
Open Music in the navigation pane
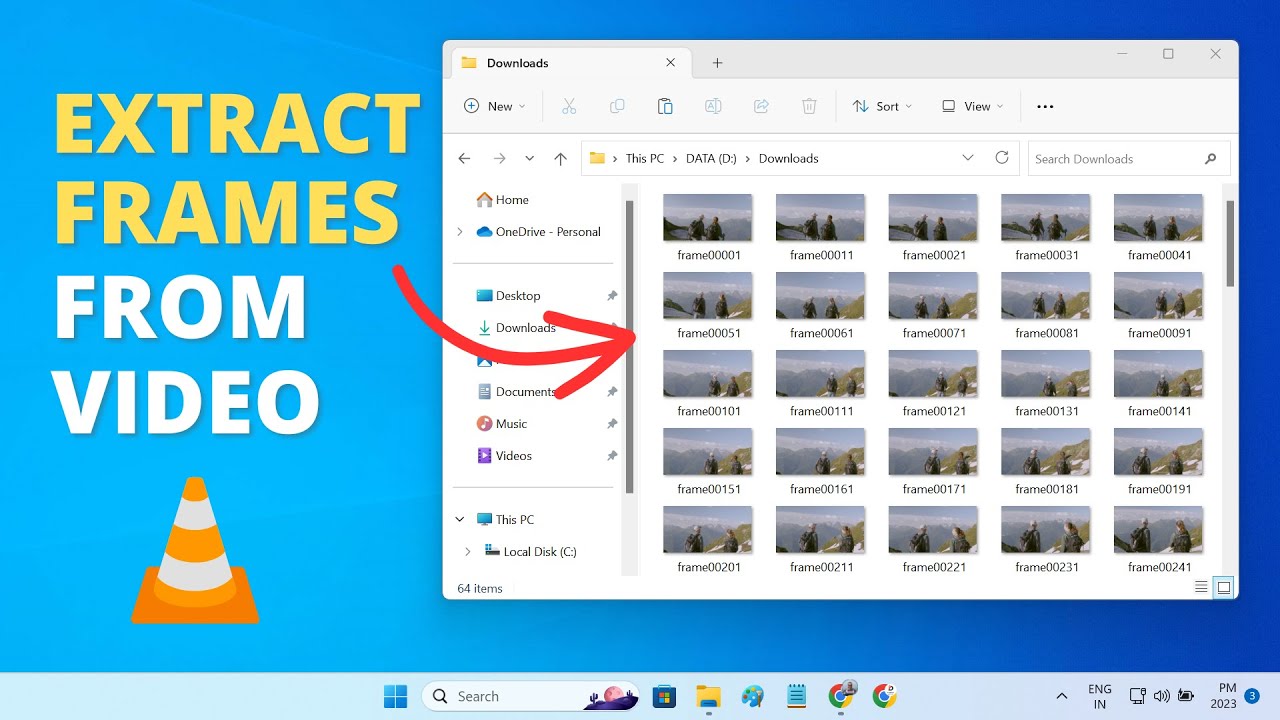[x=502, y=424]
